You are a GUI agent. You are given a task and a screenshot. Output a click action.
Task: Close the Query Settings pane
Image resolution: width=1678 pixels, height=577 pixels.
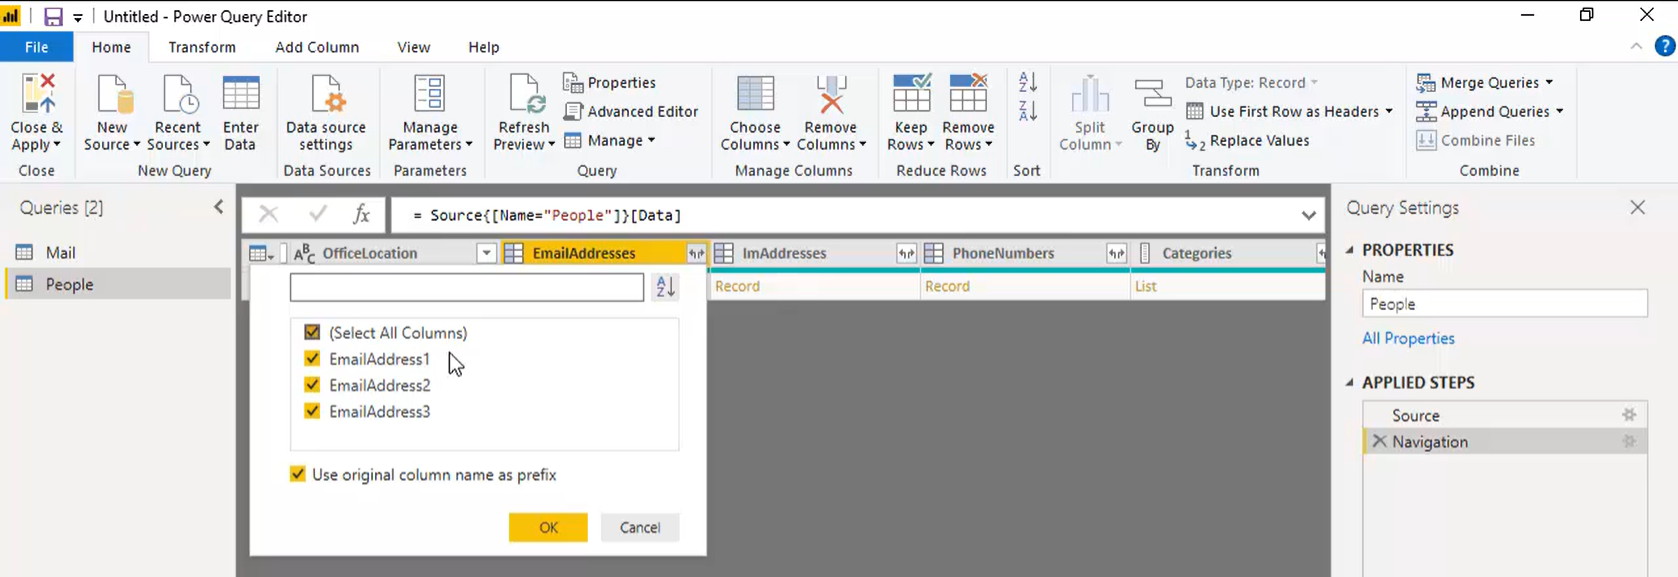pyautogui.click(x=1637, y=207)
